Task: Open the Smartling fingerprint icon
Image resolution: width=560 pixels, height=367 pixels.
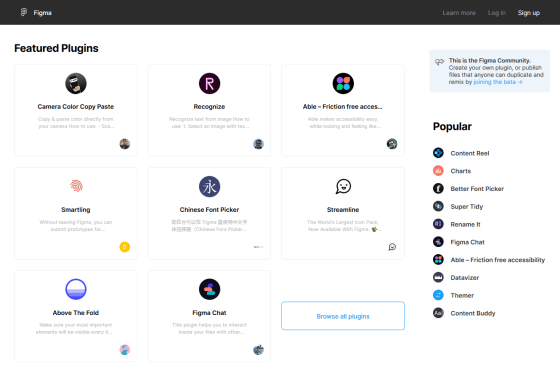Action: 76,186
